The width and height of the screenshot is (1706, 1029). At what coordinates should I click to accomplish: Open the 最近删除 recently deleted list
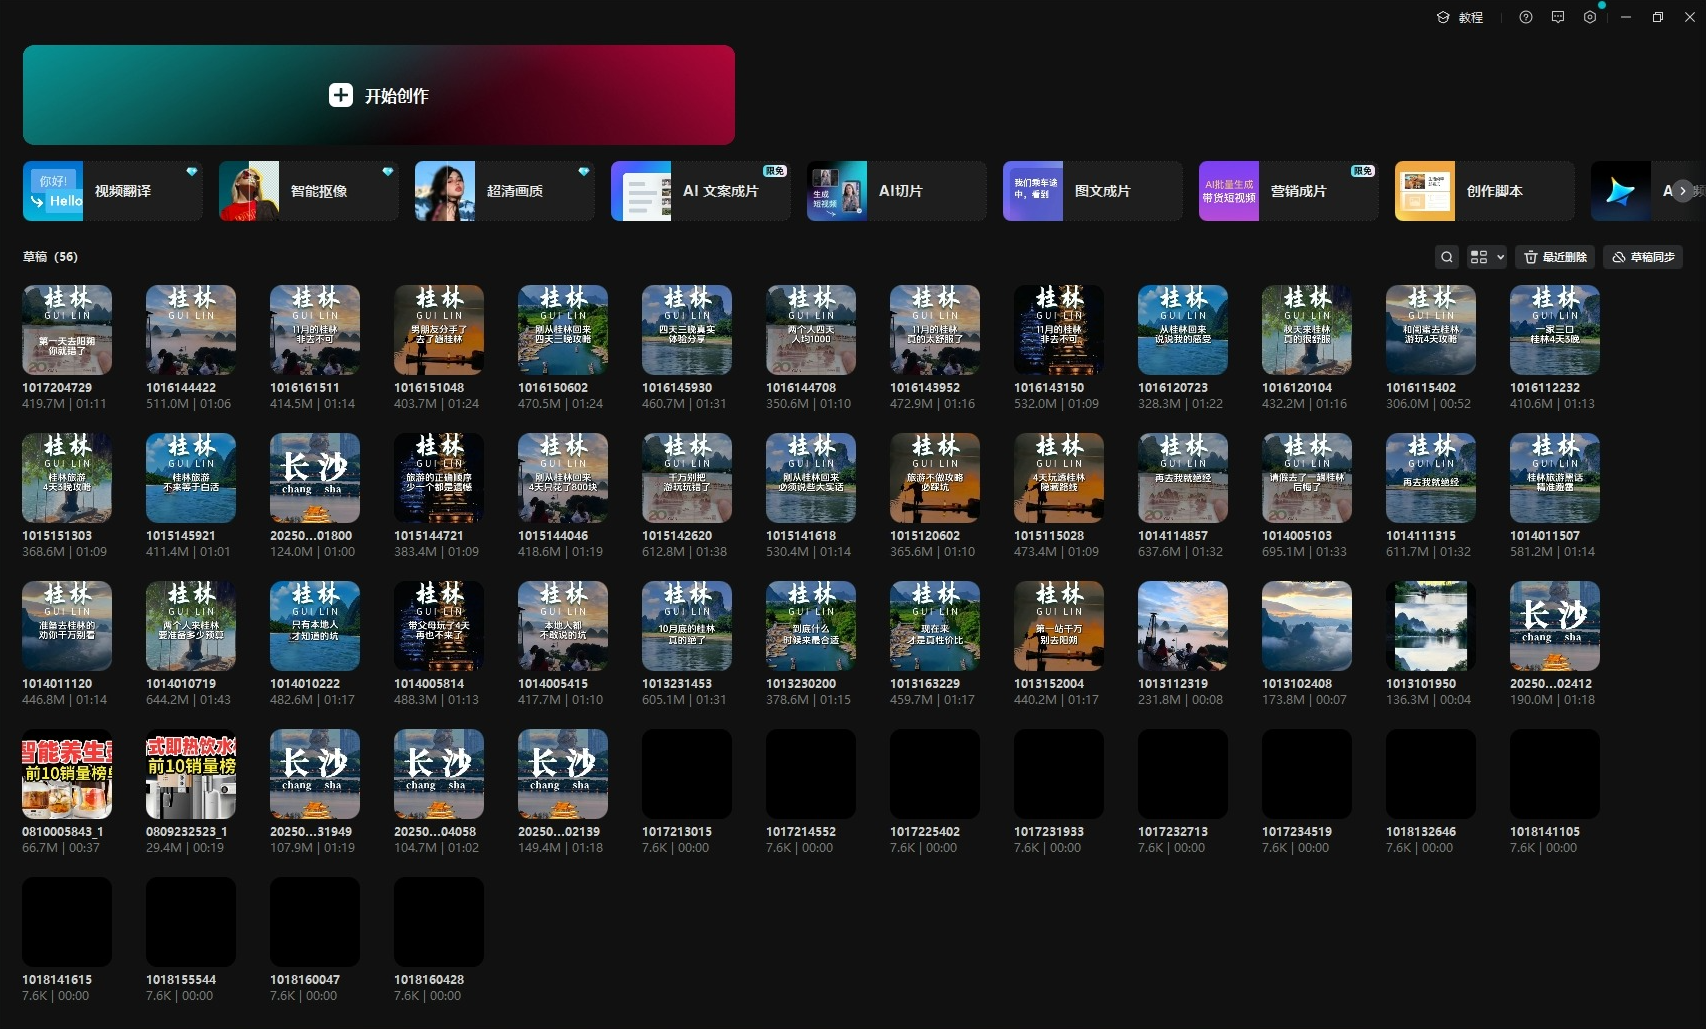pos(1554,257)
